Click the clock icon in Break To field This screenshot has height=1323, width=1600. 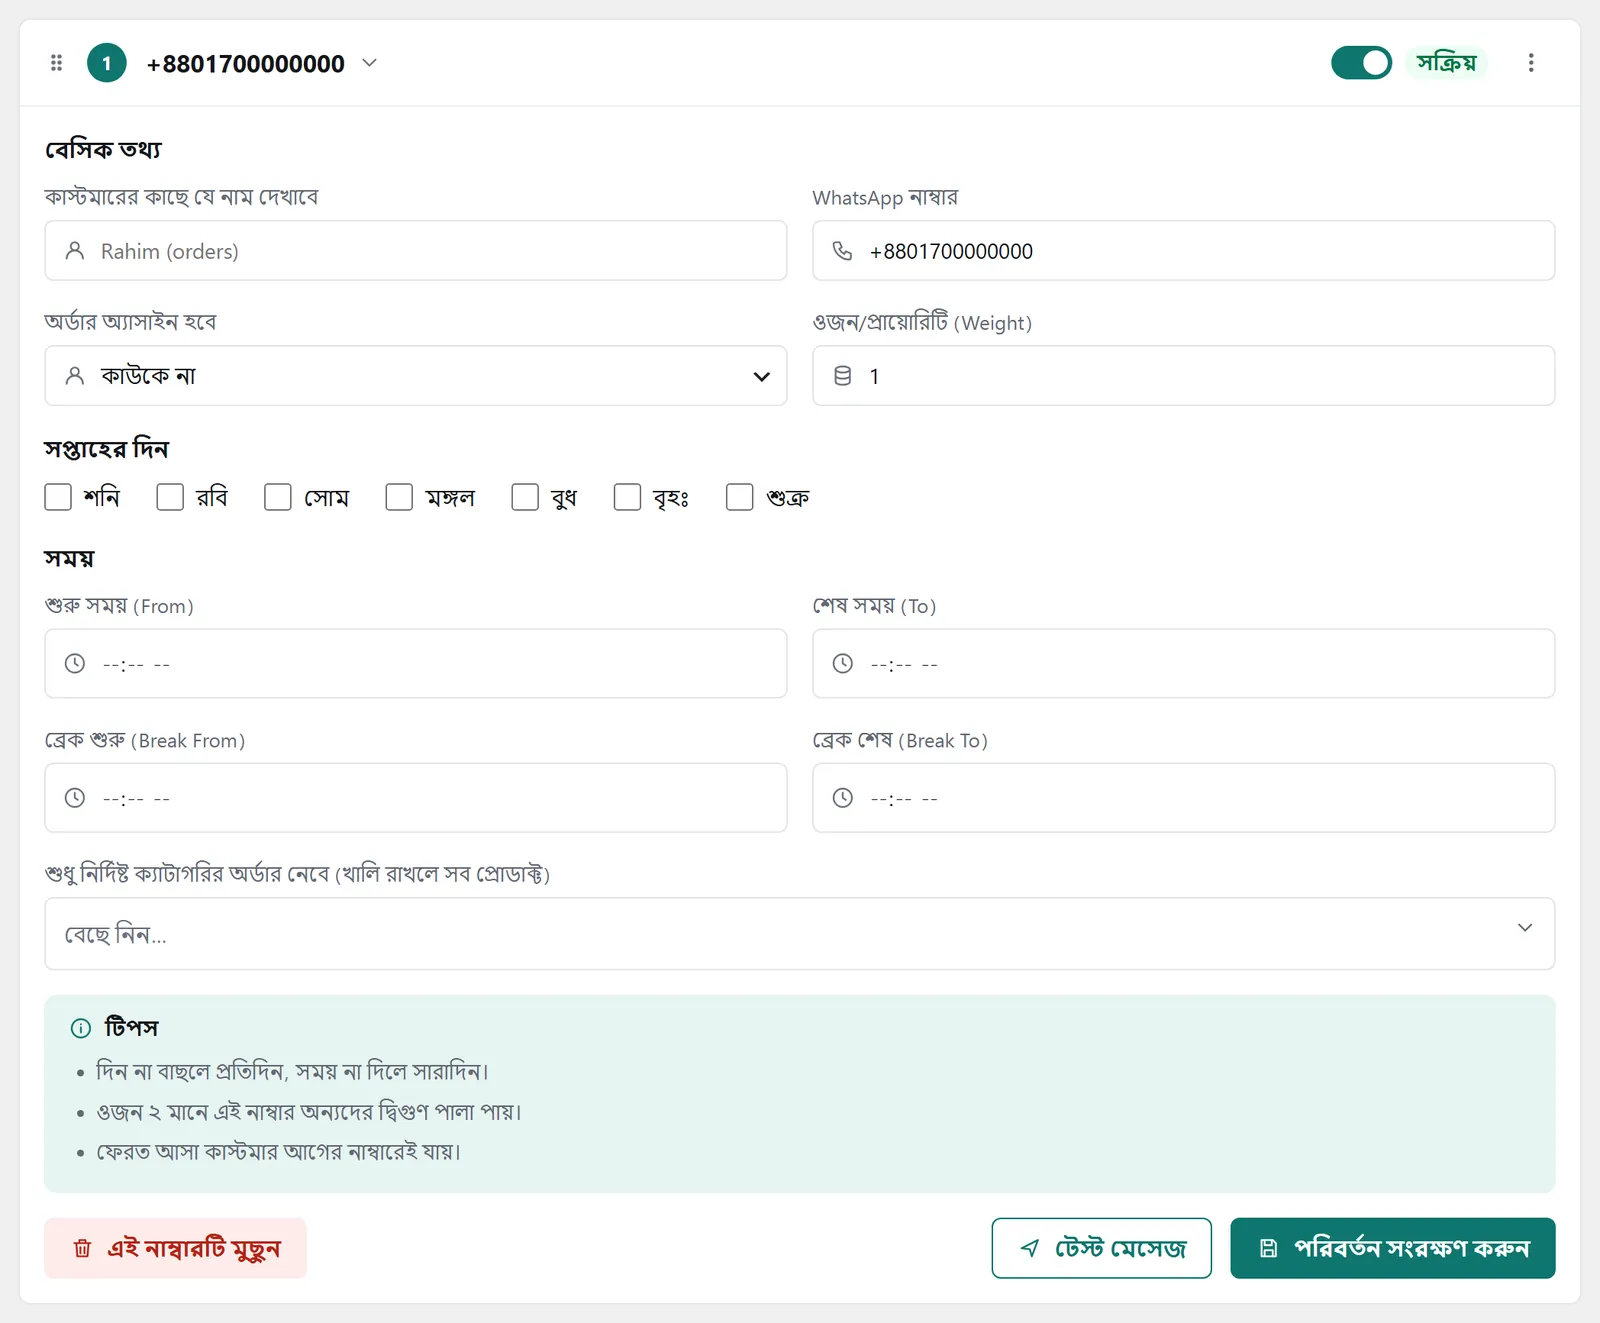point(843,798)
